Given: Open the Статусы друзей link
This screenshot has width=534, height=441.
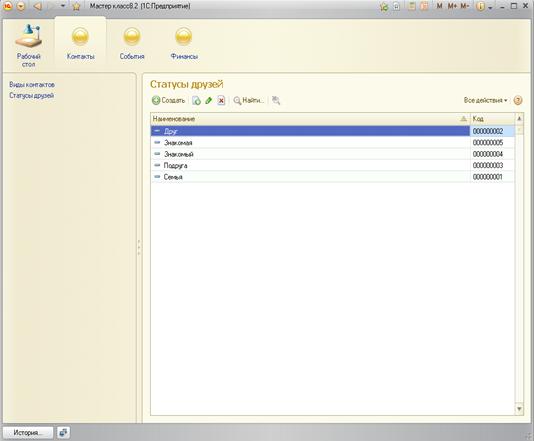Looking at the screenshot, I should [x=32, y=95].
